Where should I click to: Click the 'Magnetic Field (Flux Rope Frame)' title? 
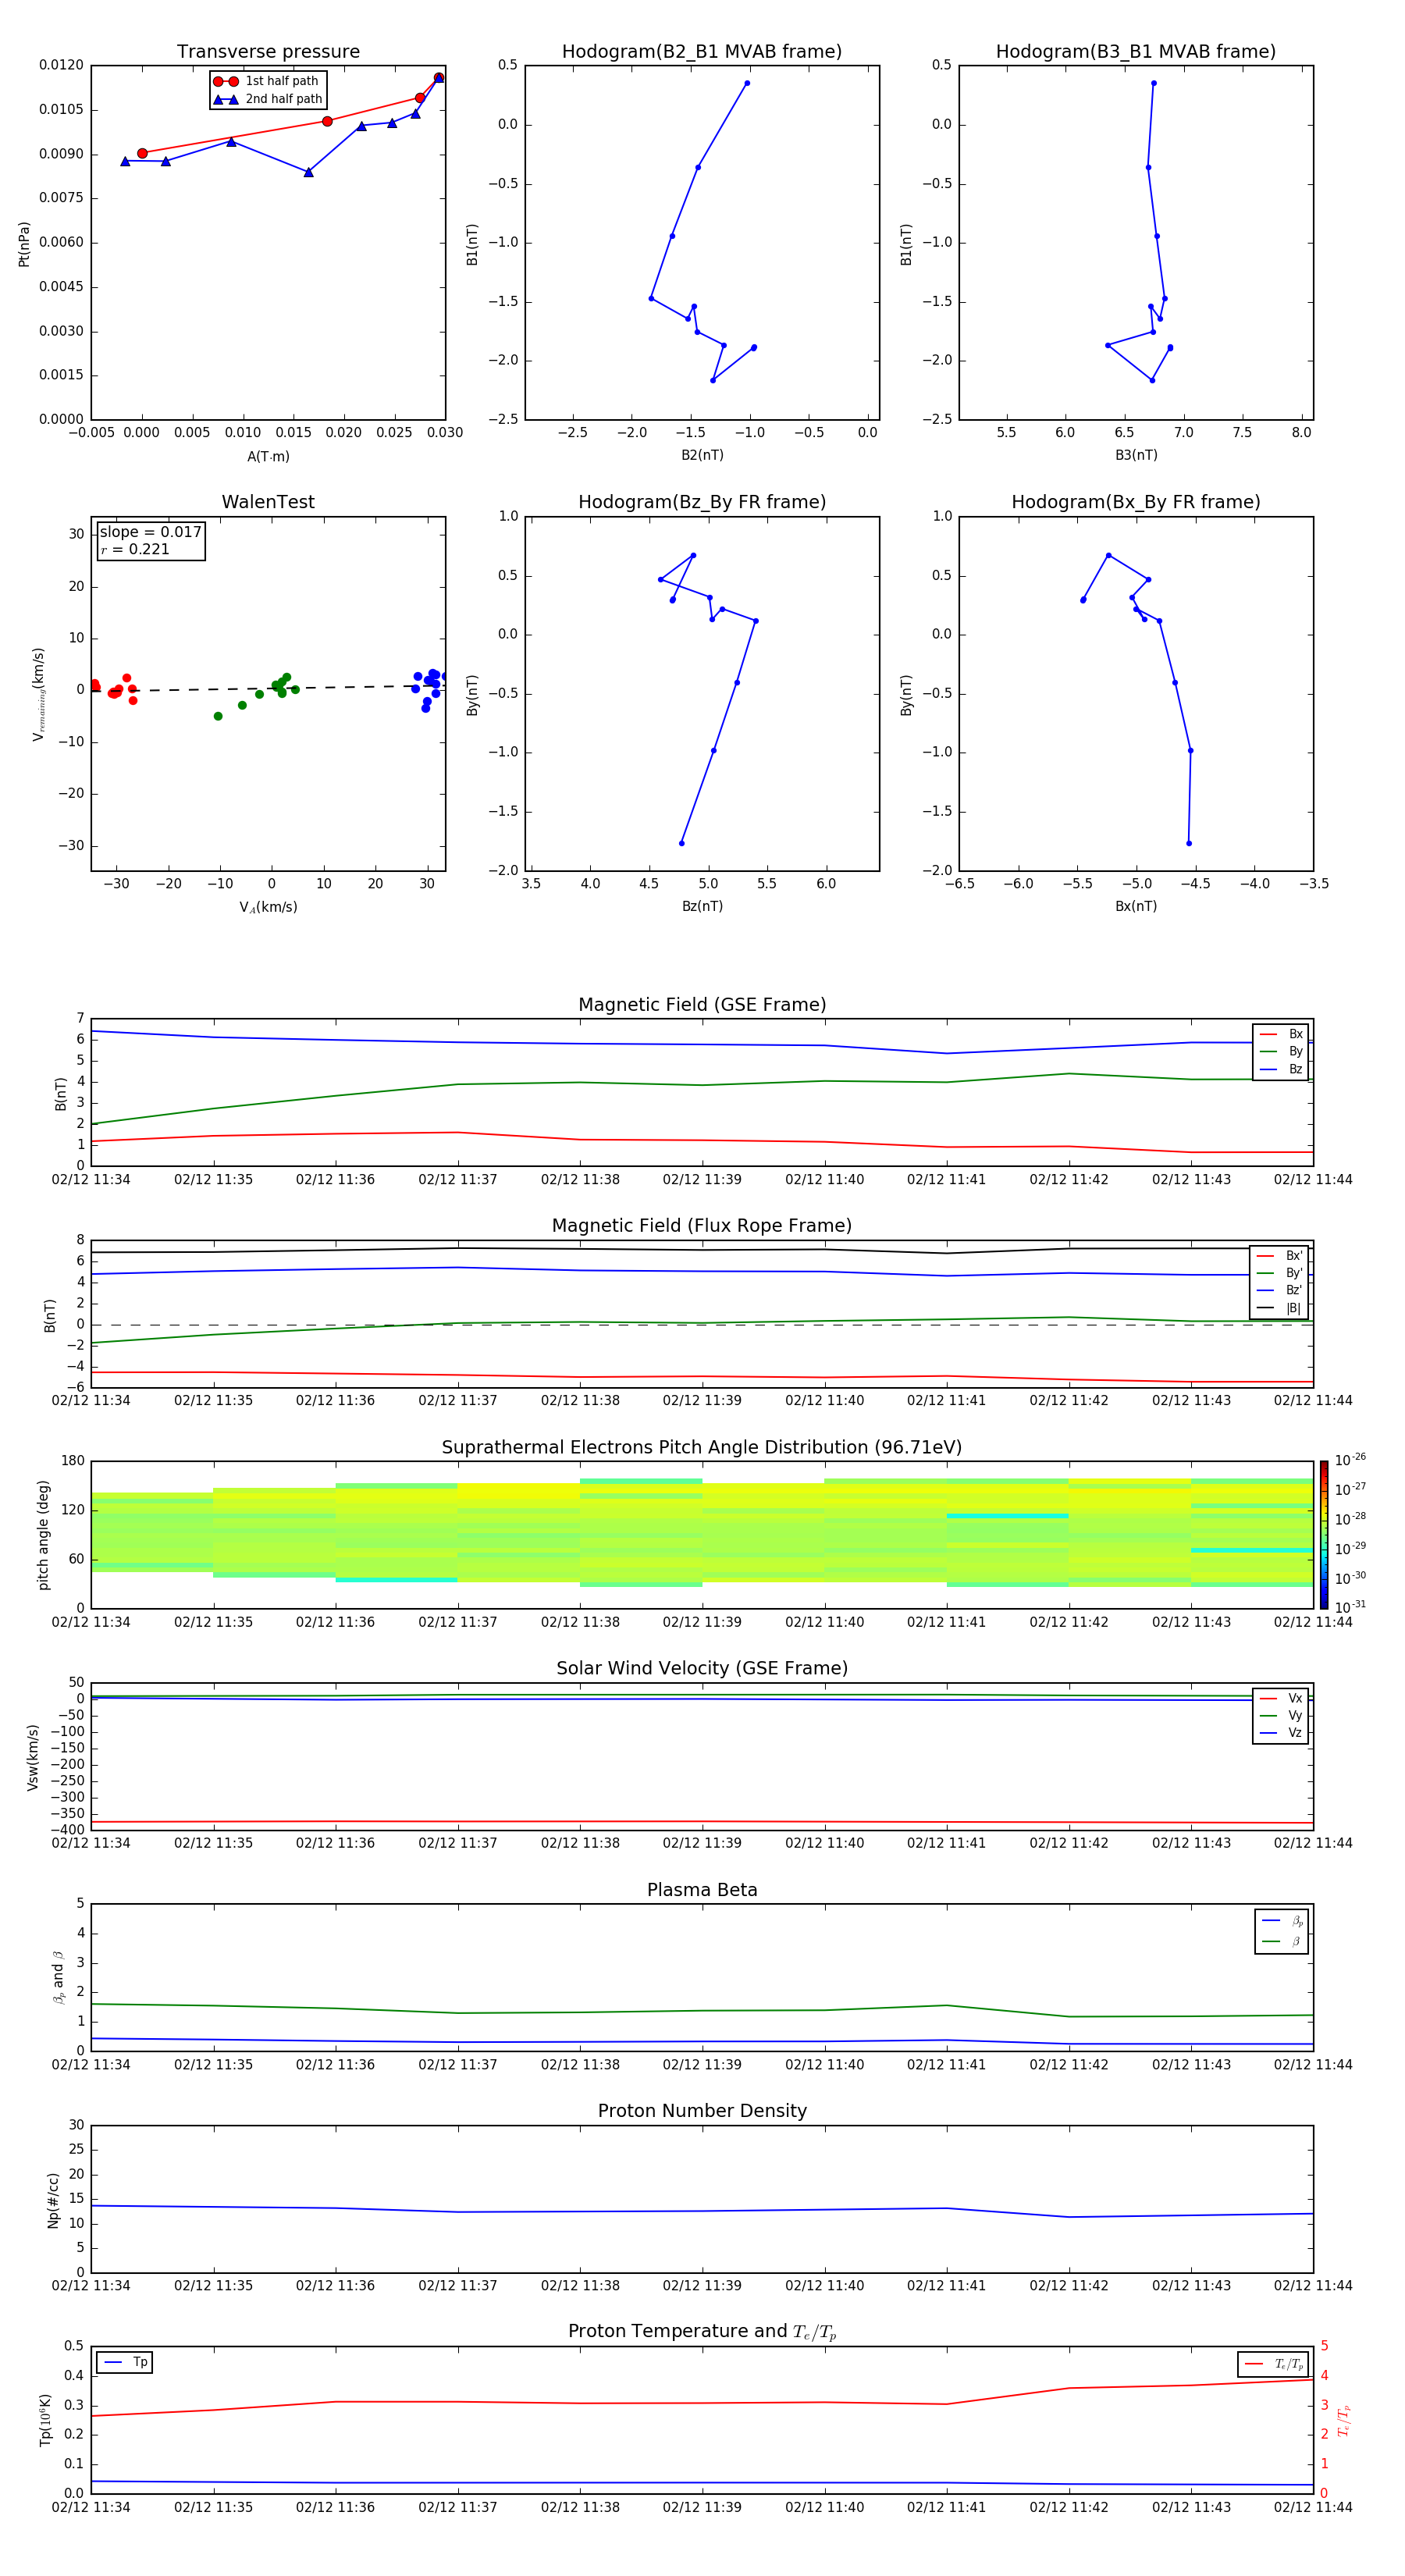pyautogui.click(x=702, y=1226)
